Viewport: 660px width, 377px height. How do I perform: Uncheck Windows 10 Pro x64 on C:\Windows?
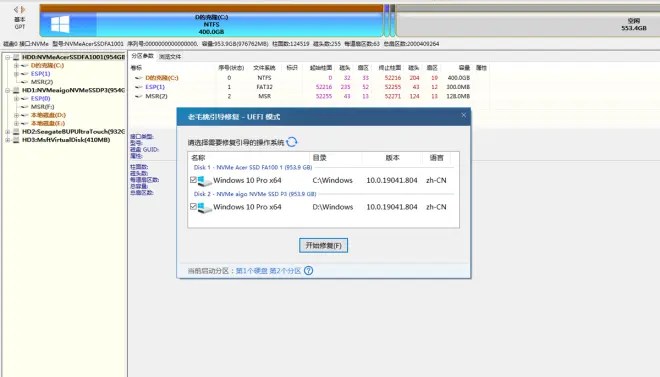point(193,180)
